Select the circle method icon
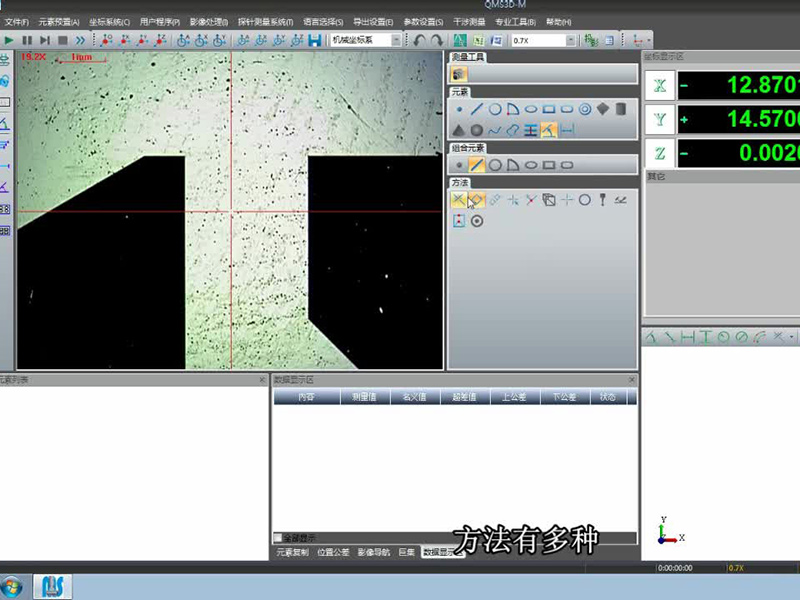The width and height of the screenshot is (800, 600). [585, 200]
